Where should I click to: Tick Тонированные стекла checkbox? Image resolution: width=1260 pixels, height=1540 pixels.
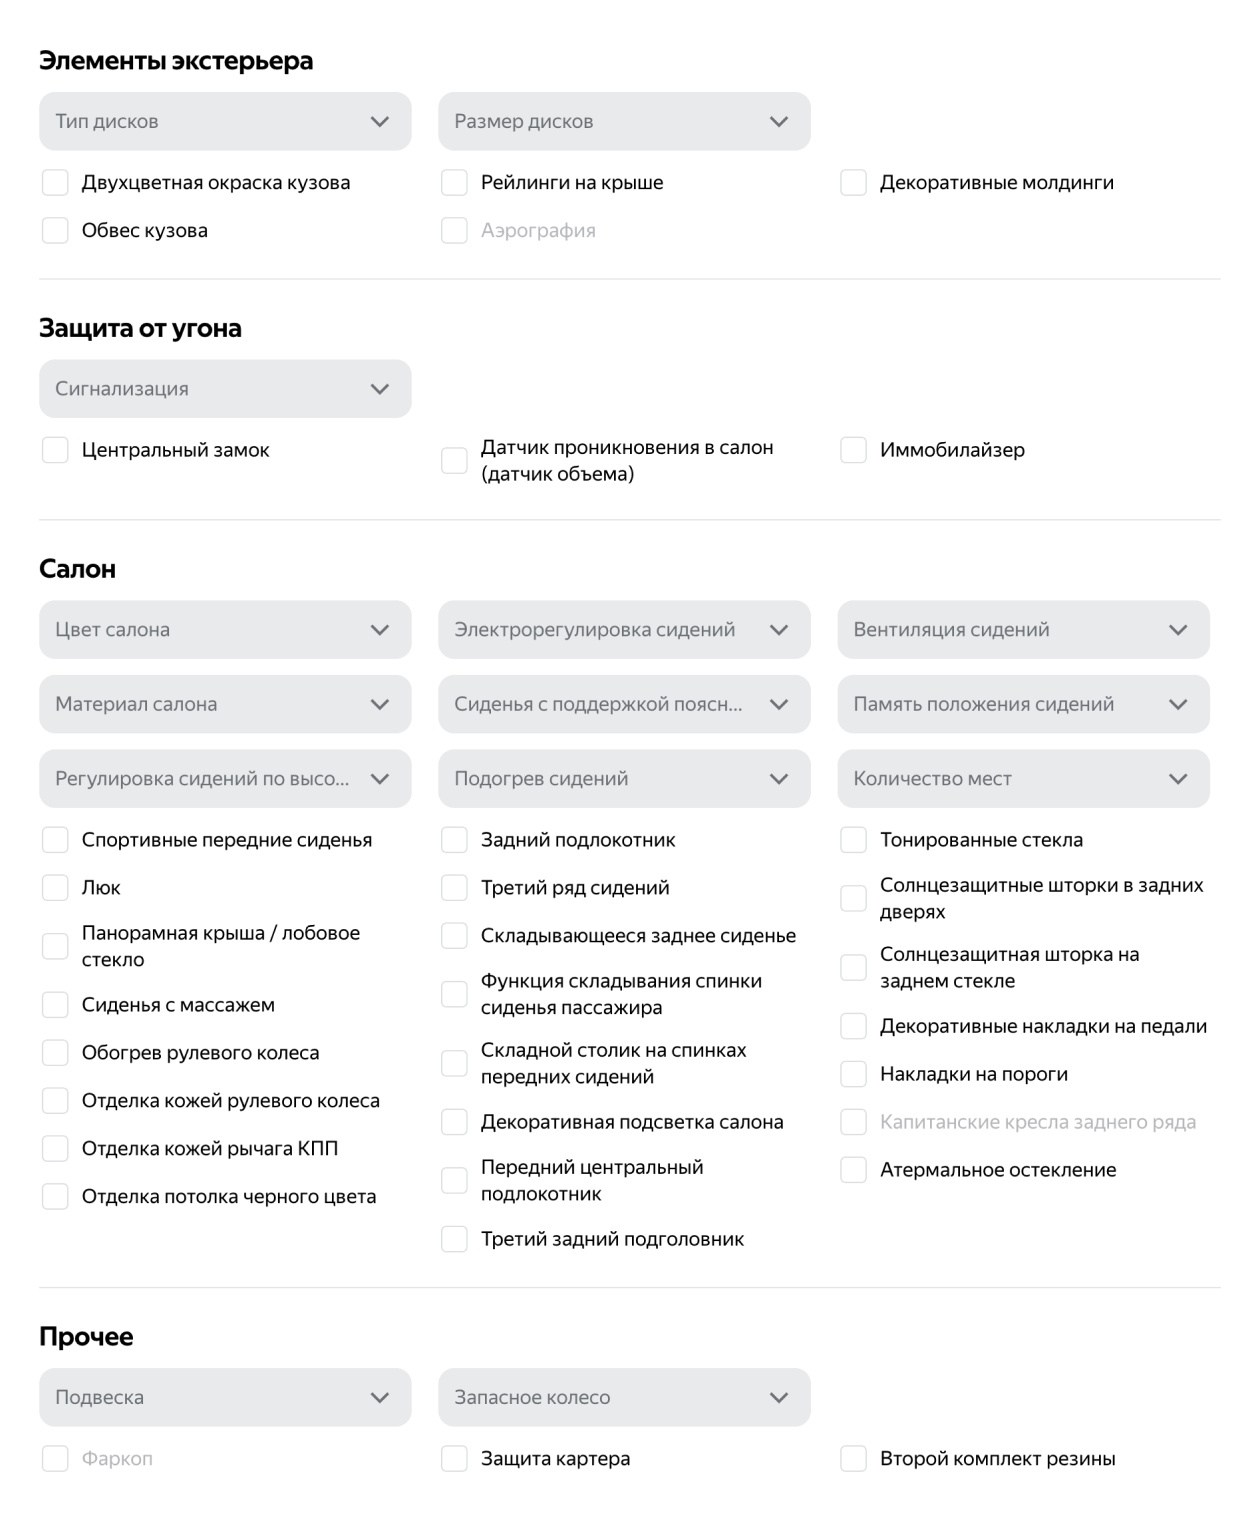(854, 840)
